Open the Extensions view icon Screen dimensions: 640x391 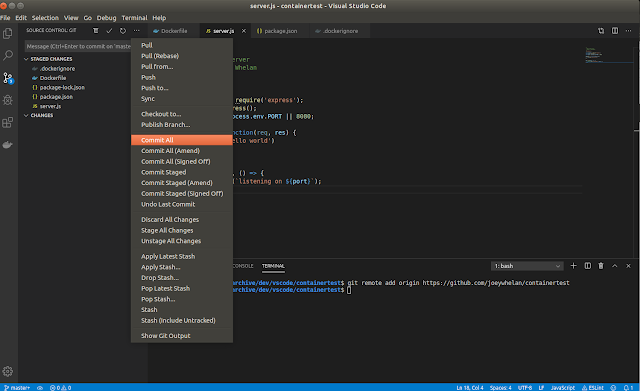click(8, 122)
